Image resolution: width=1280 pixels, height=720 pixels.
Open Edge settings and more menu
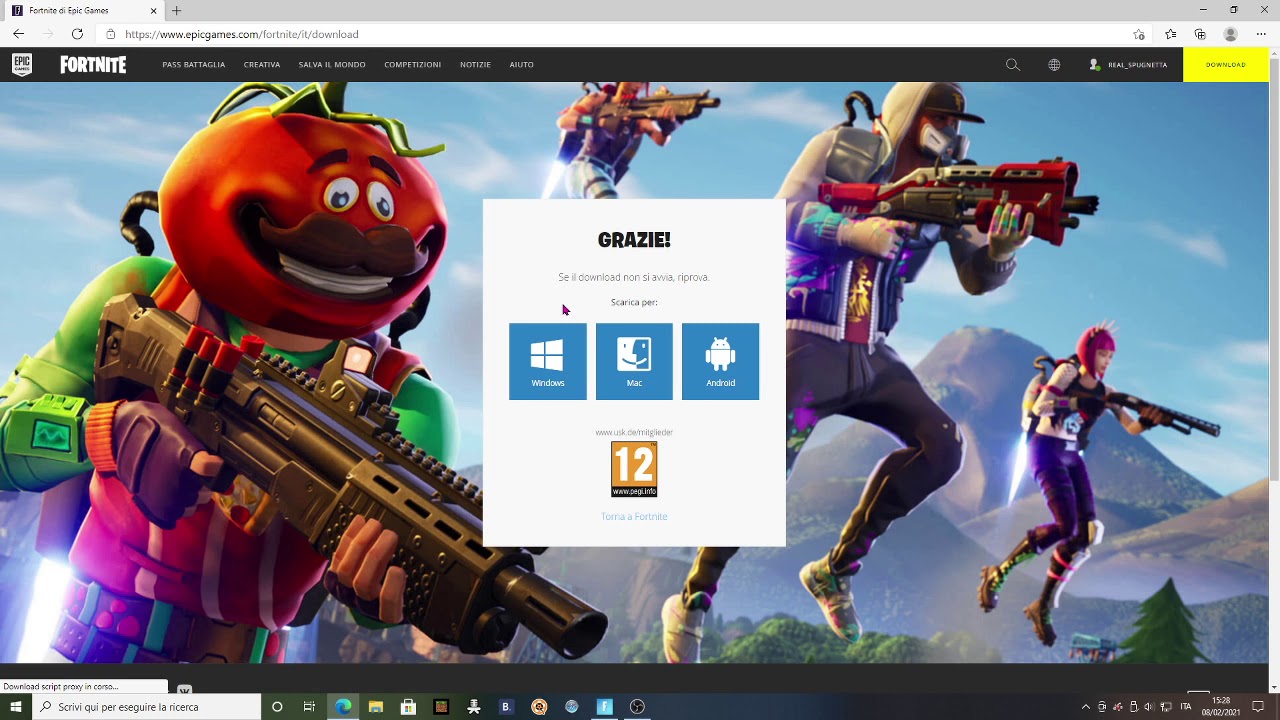coord(1261,34)
